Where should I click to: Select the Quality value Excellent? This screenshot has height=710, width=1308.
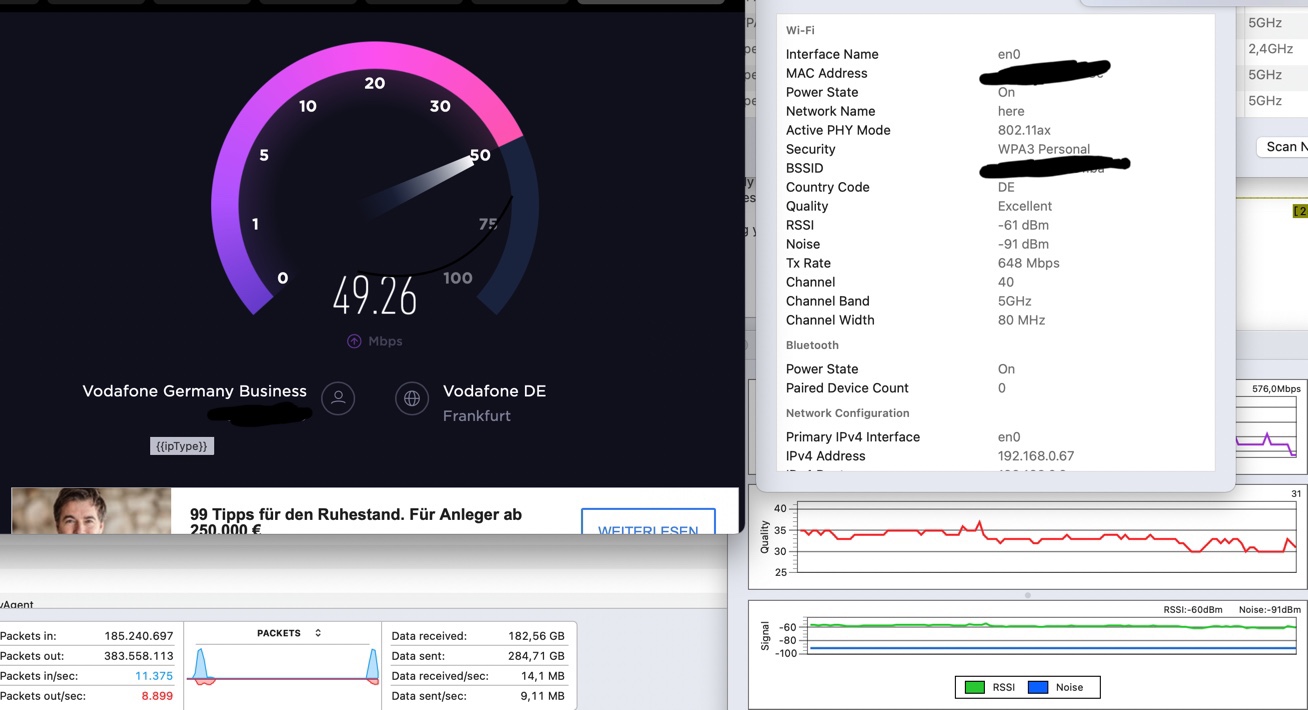click(x=1025, y=206)
